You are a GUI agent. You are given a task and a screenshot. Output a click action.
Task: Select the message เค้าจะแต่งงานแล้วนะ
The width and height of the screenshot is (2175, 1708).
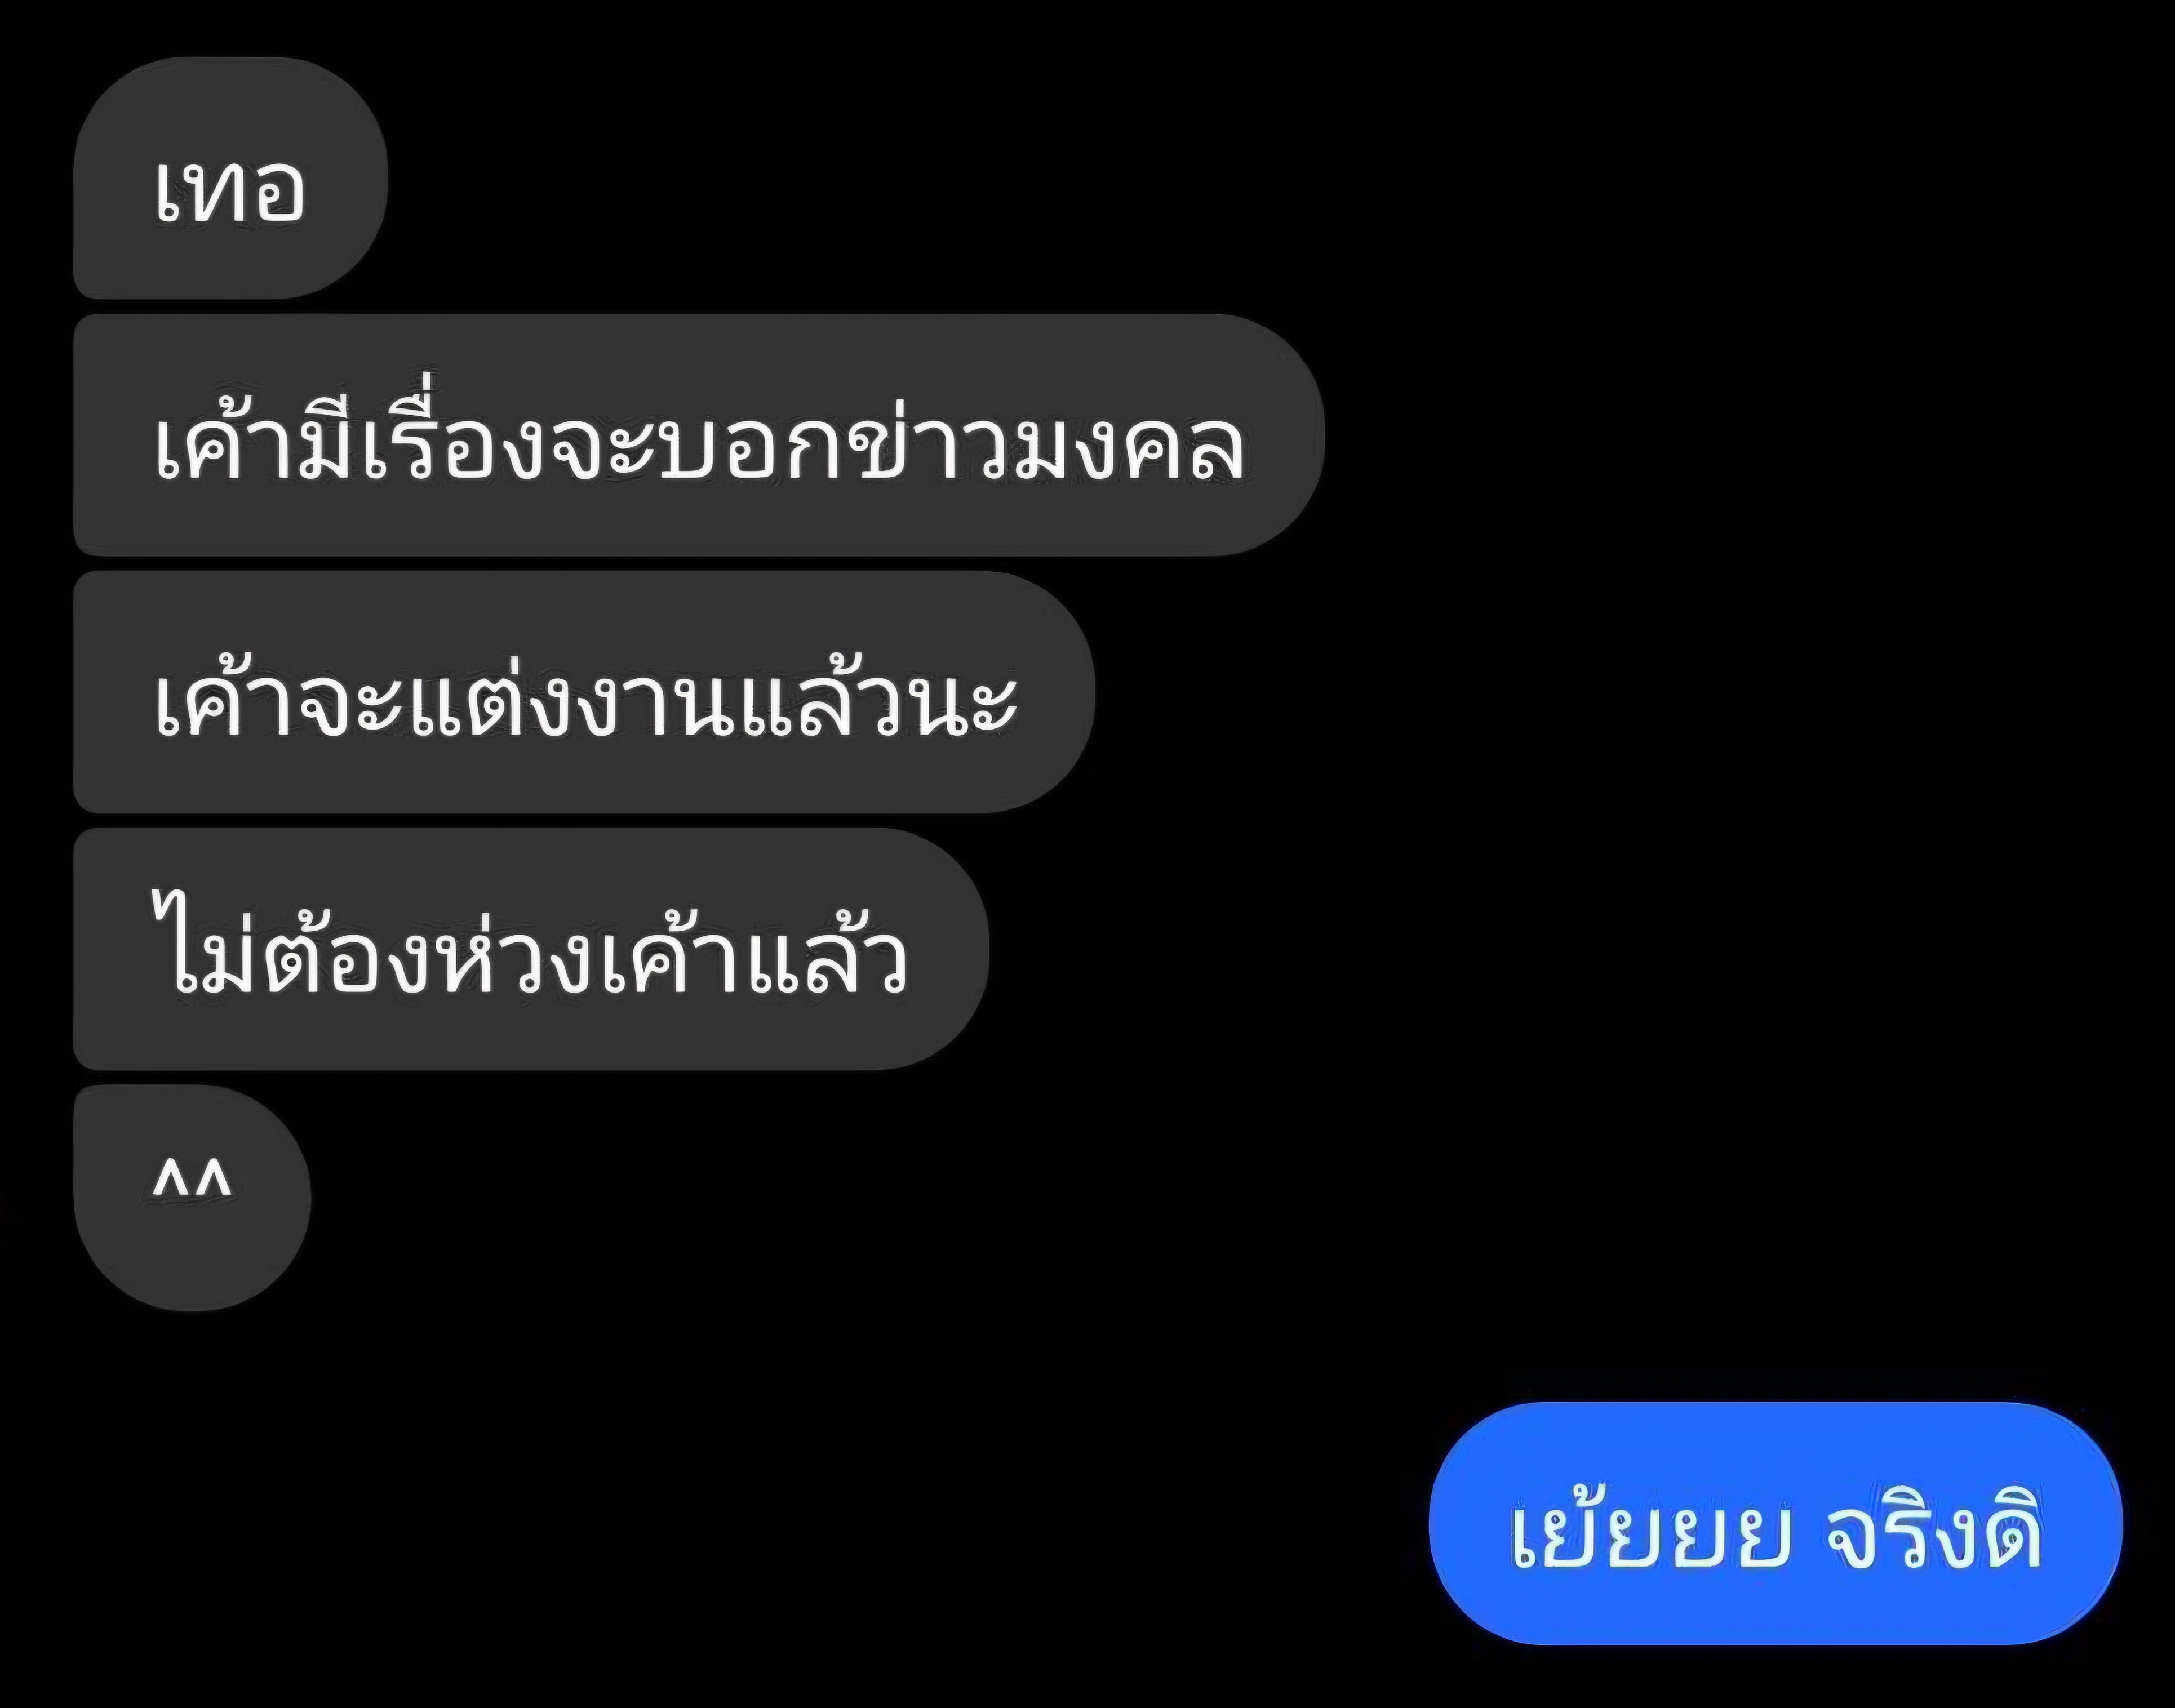coord(584,692)
